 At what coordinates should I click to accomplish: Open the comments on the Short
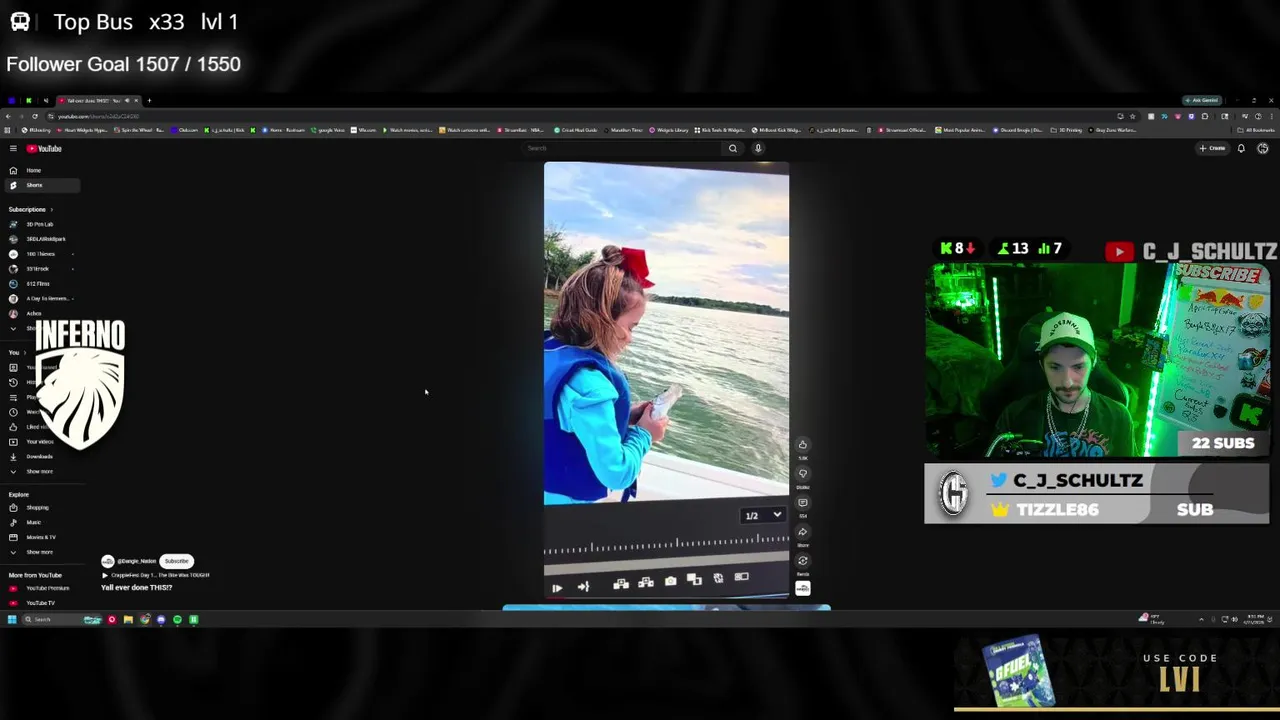[802, 503]
